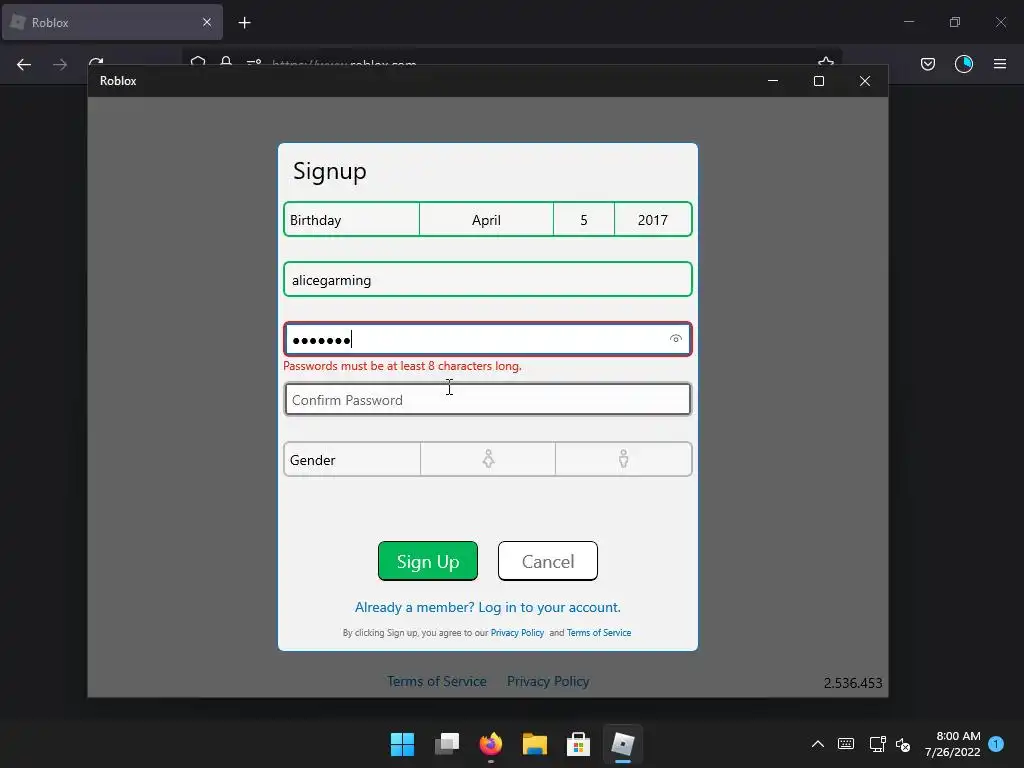Open the Windows Start menu
The width and height of the screenshot is (1024, 768).
[x=402, y=744]
